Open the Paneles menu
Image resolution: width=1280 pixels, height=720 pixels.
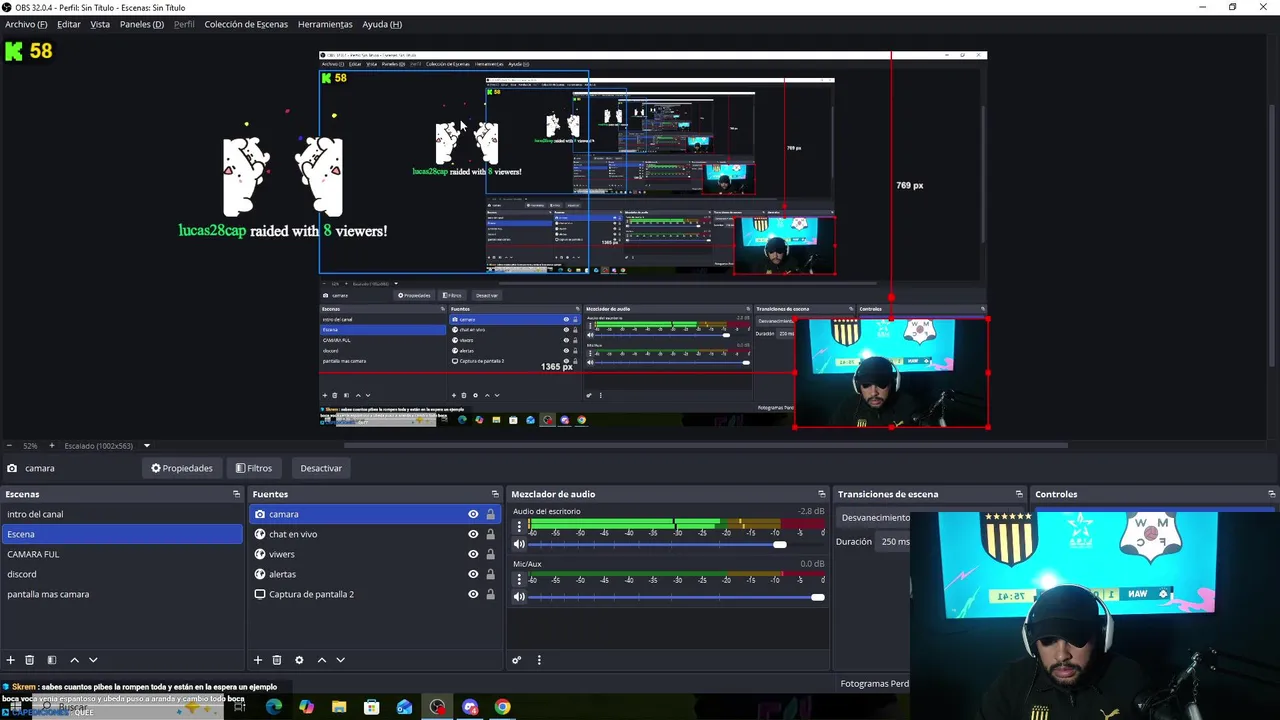pos(142,24)
